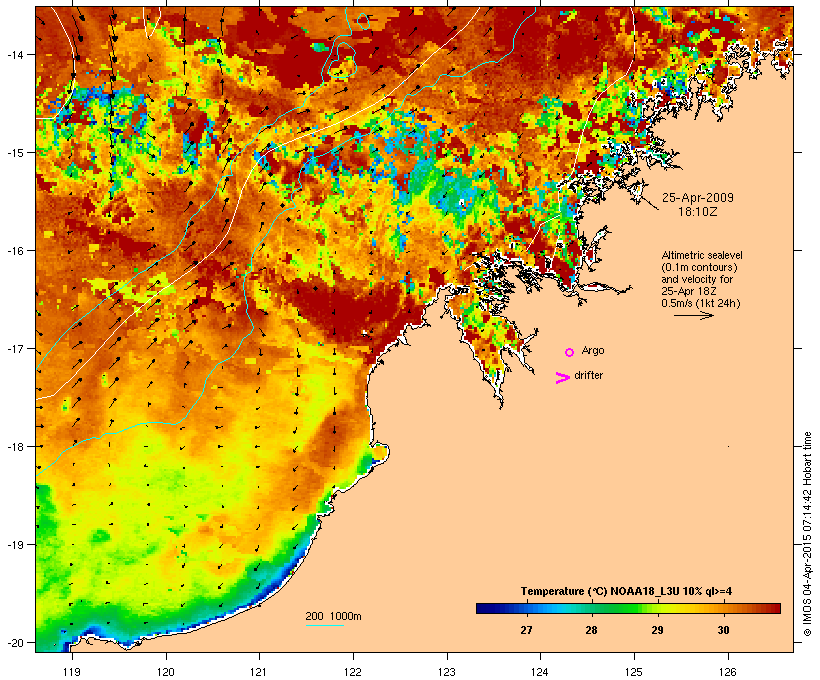Click the colorbar tick label 28
This screenshot has height=680, width=820.
pos(591,630)
